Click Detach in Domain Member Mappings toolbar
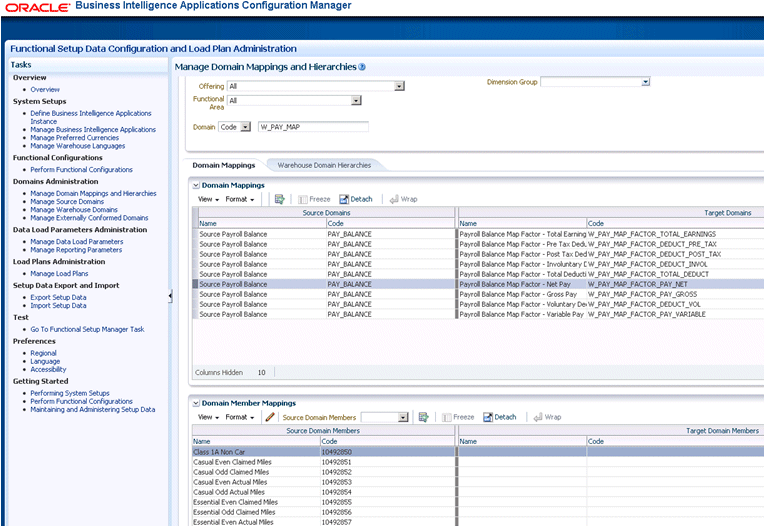 click(x=499, y=417)
